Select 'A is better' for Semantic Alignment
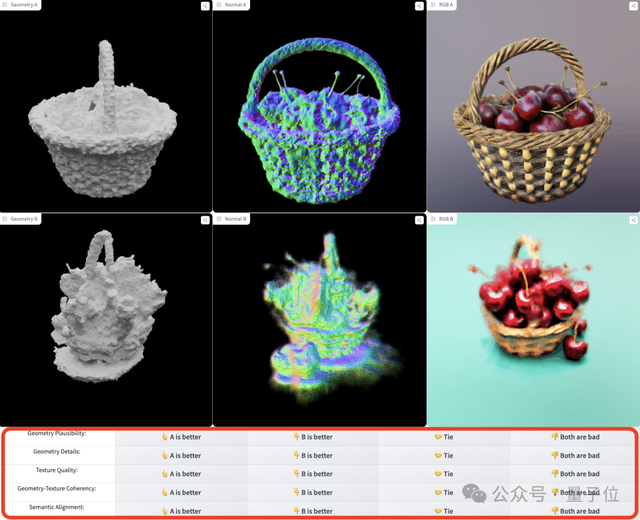The width and height of the screenshot is (640, 520). tap(180, 510)
